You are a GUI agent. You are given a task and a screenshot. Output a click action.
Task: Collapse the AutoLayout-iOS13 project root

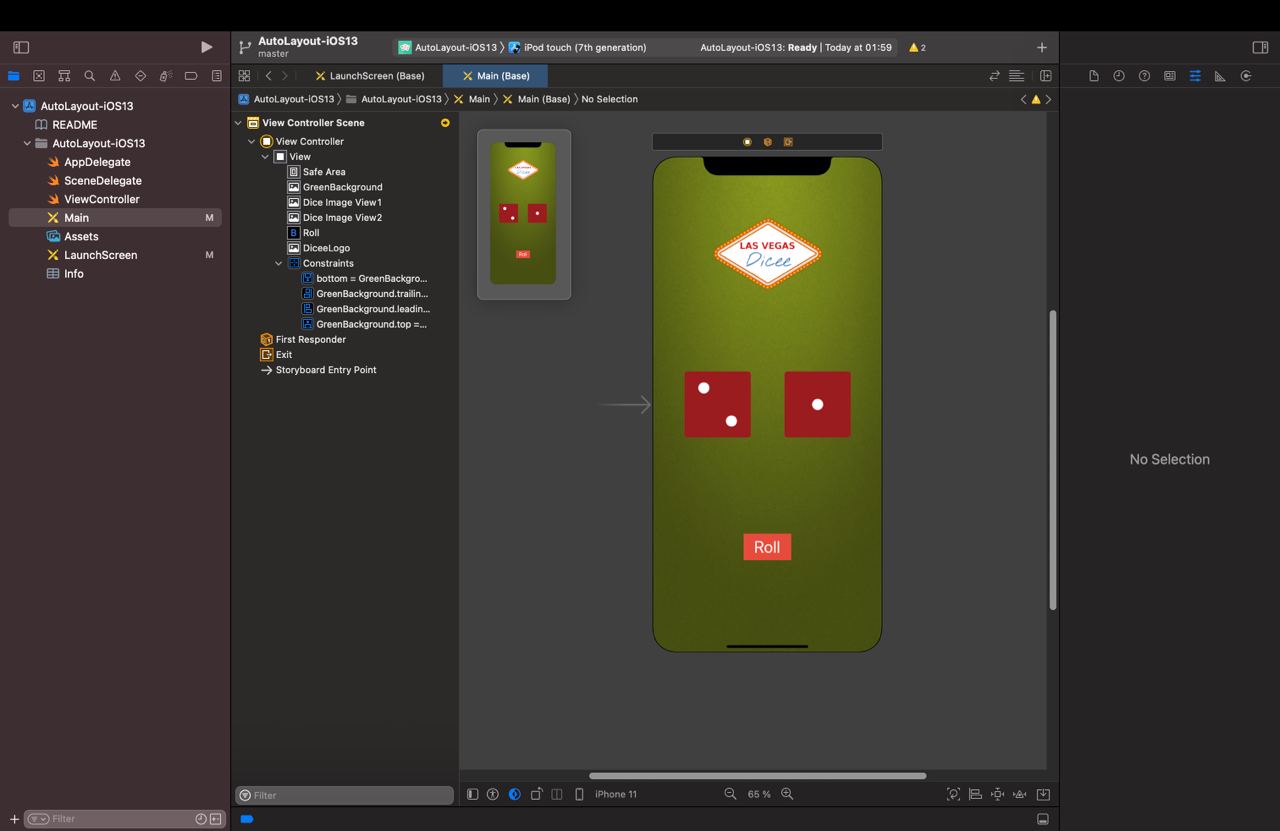pyautogui.click(x=15, y=106)
